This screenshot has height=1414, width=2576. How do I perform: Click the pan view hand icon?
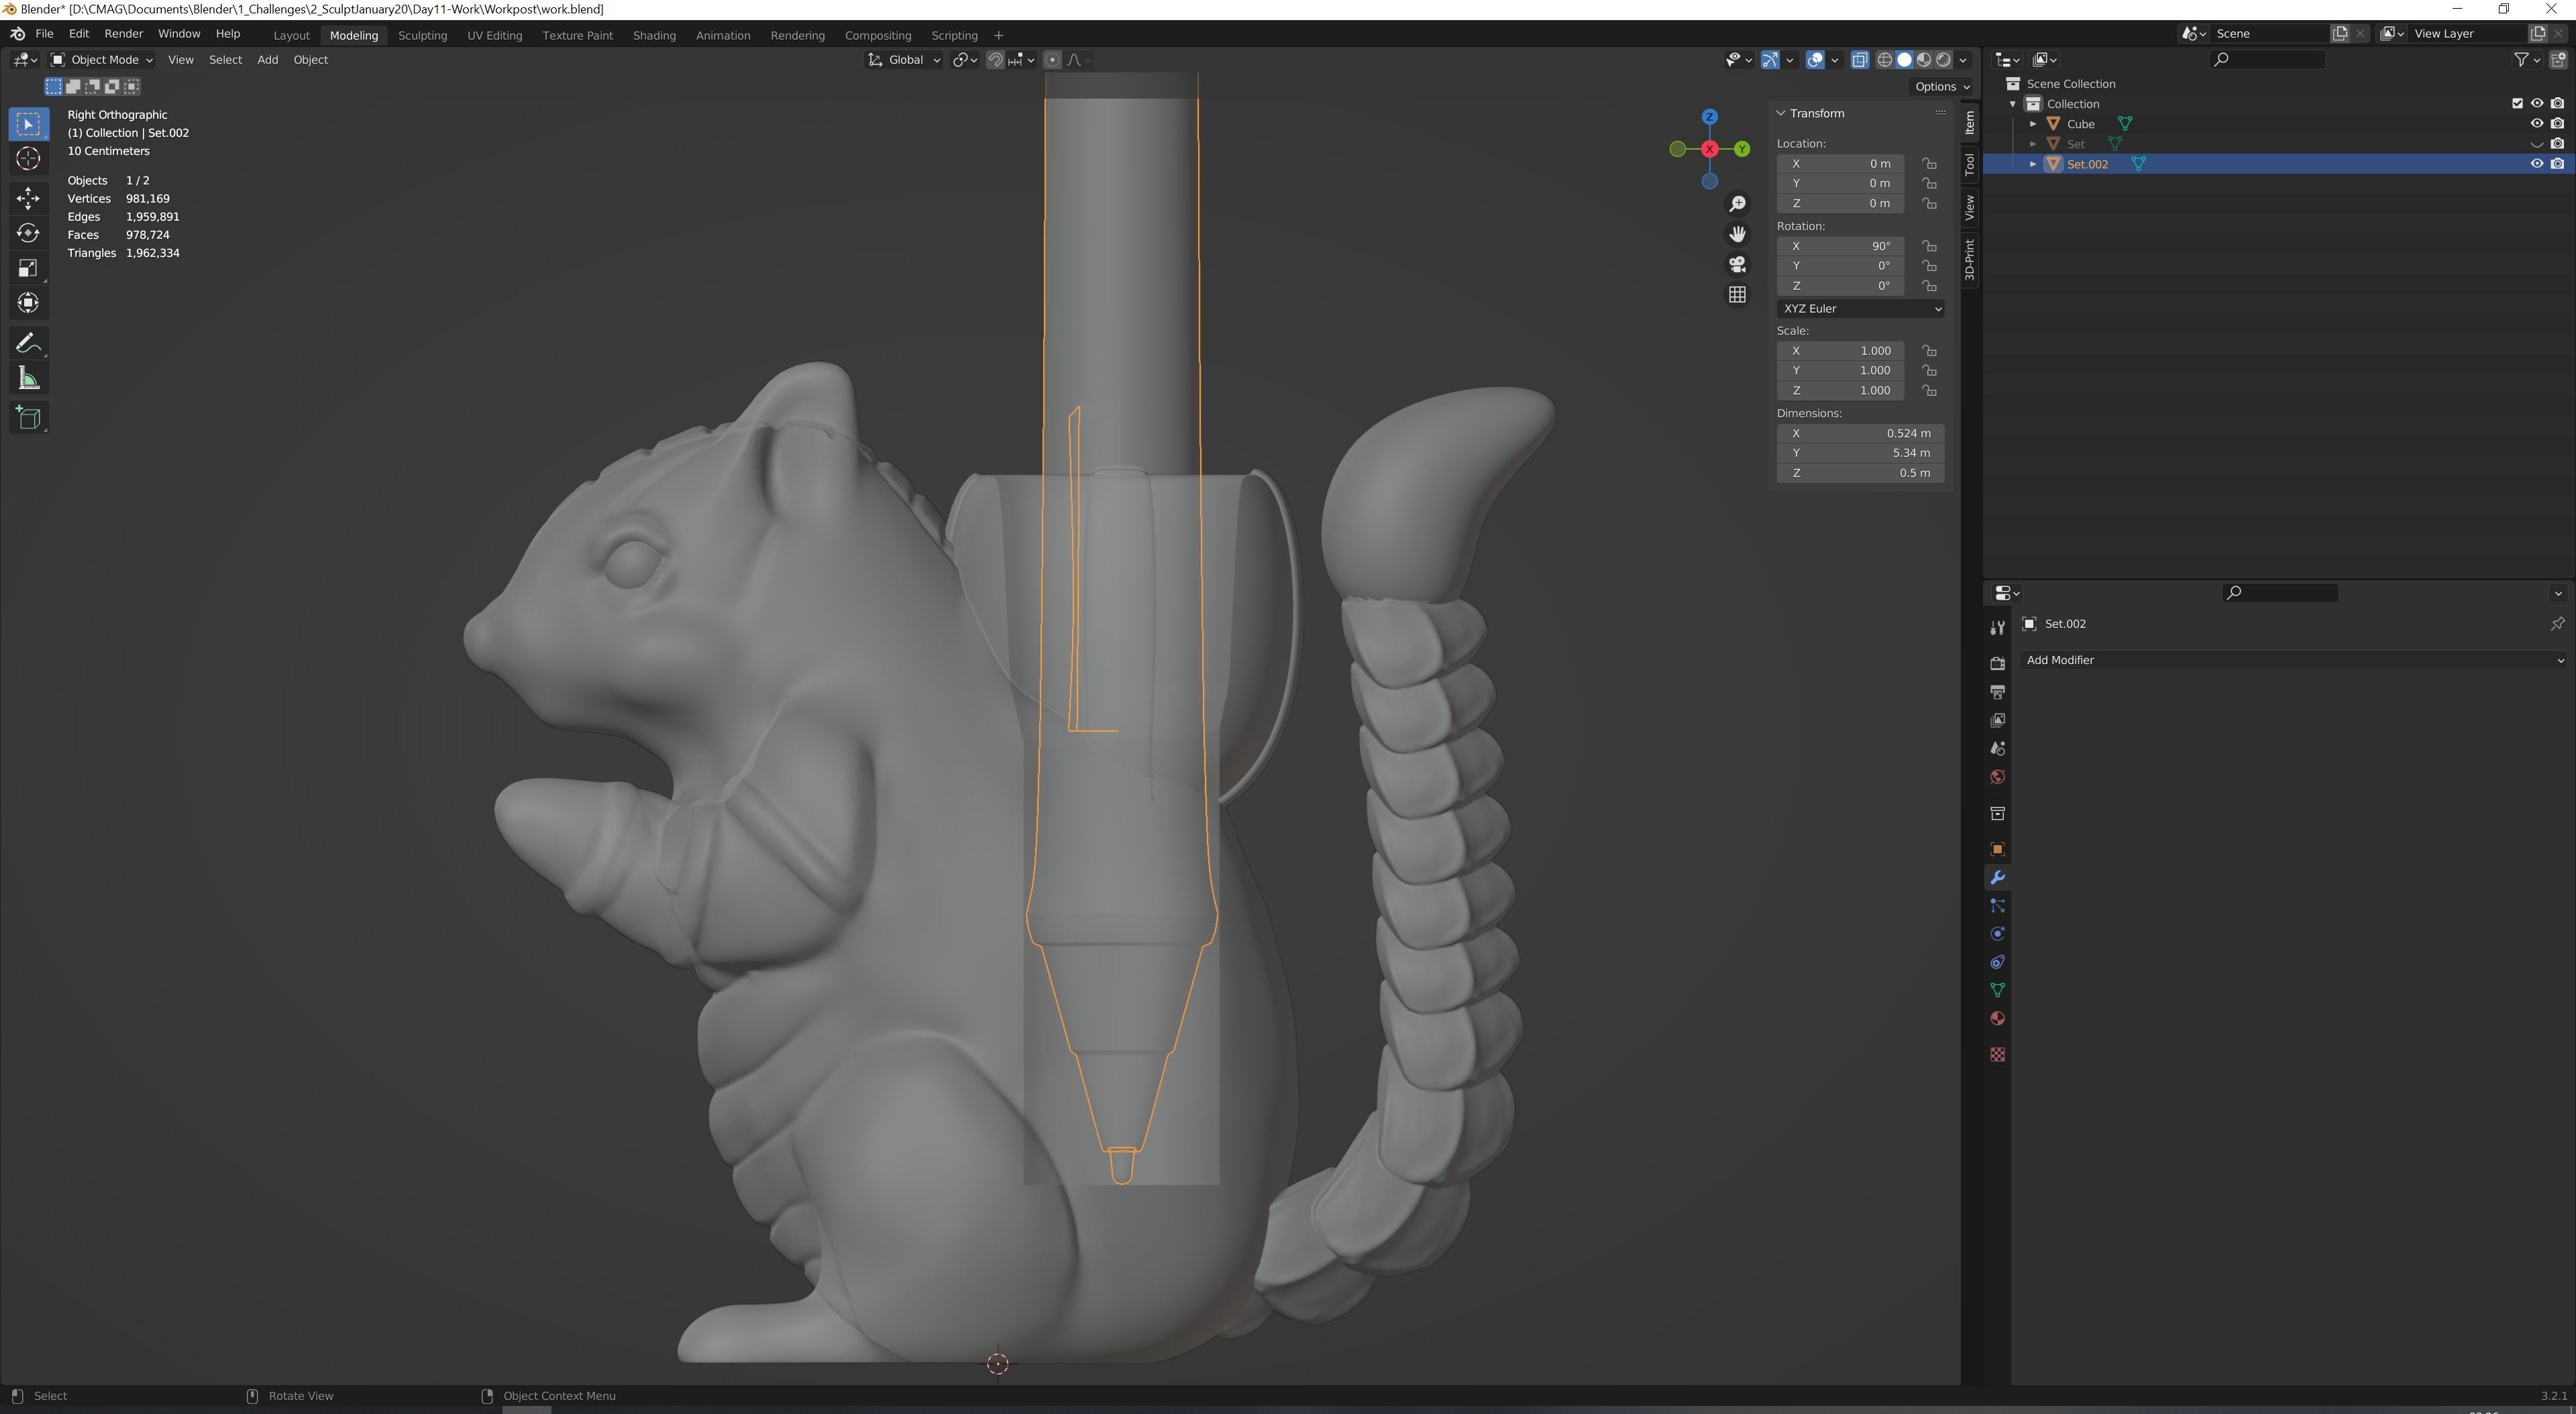click(x=1737, y=234)
